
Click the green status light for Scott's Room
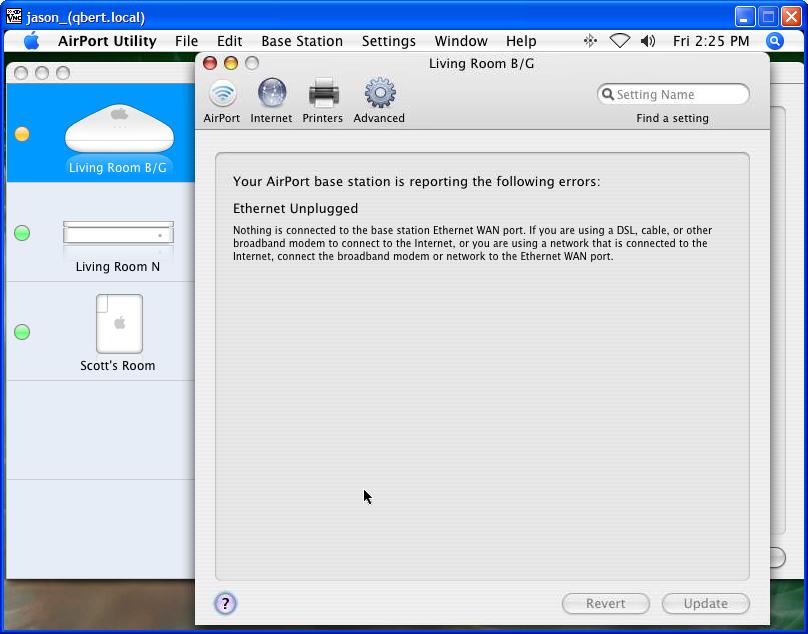[22, 332]
